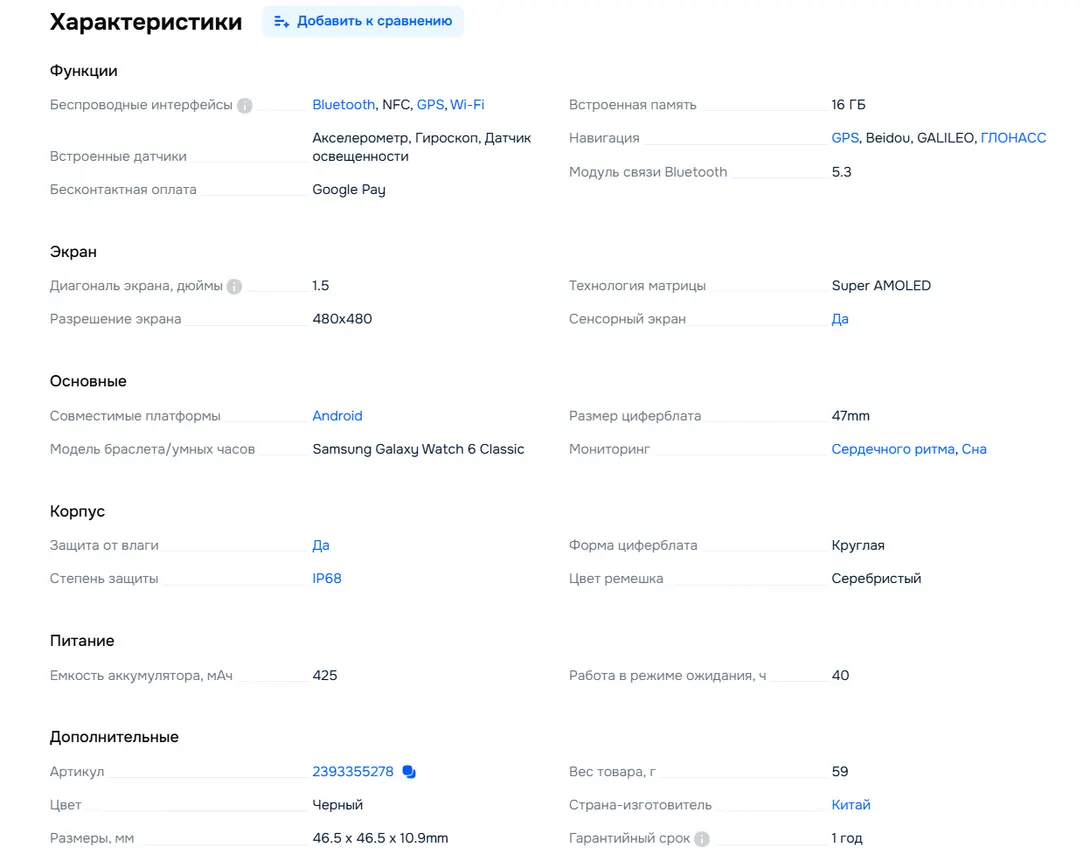Open the Android platform link
Screen dimensions: 1090x868
coord(337,416)
